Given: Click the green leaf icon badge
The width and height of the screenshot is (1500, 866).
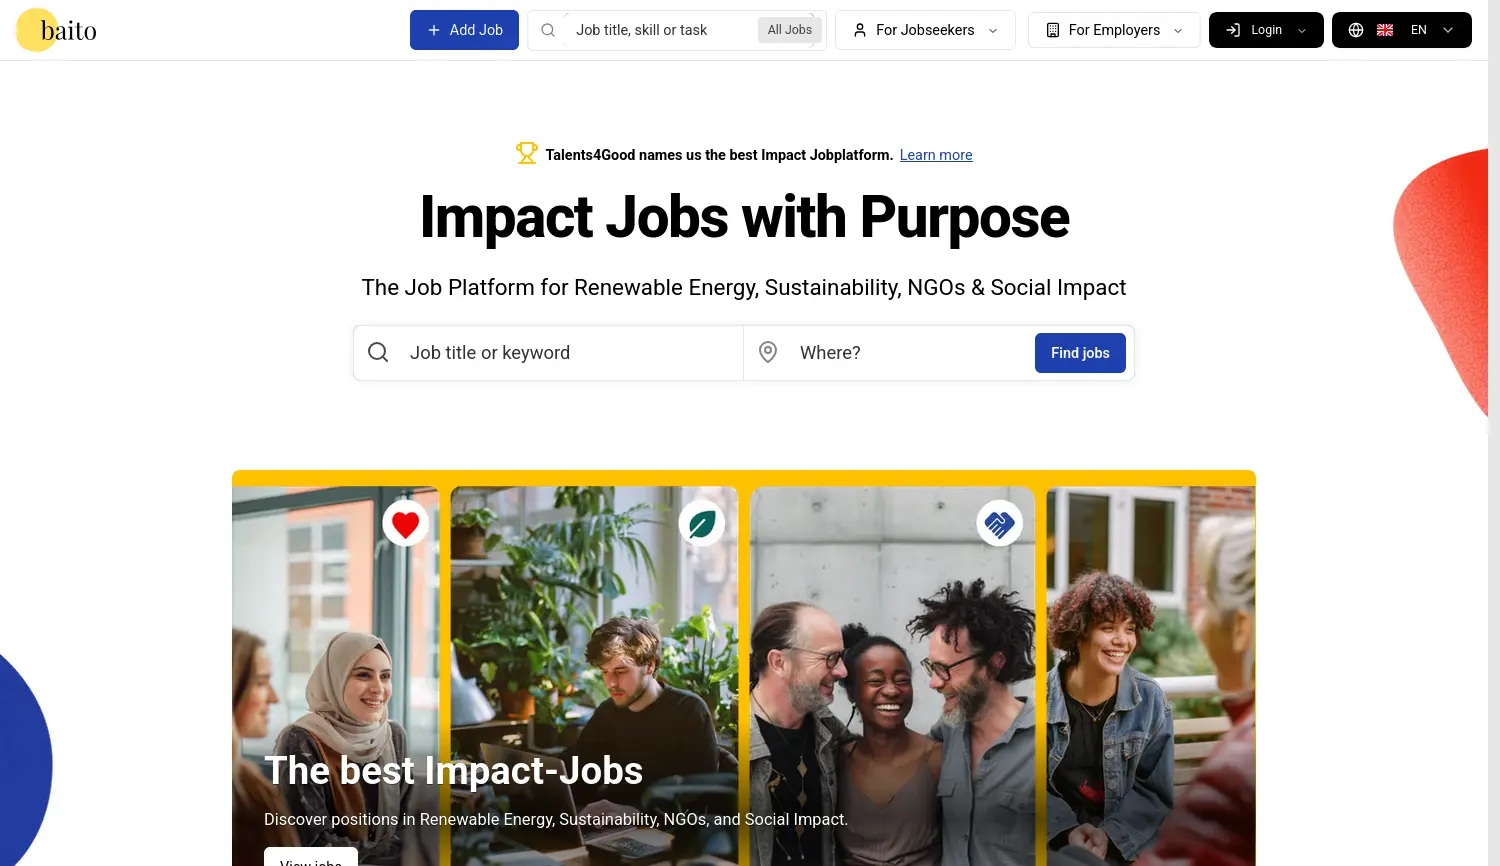Looking at the screenshot, I should click(702, 523).
